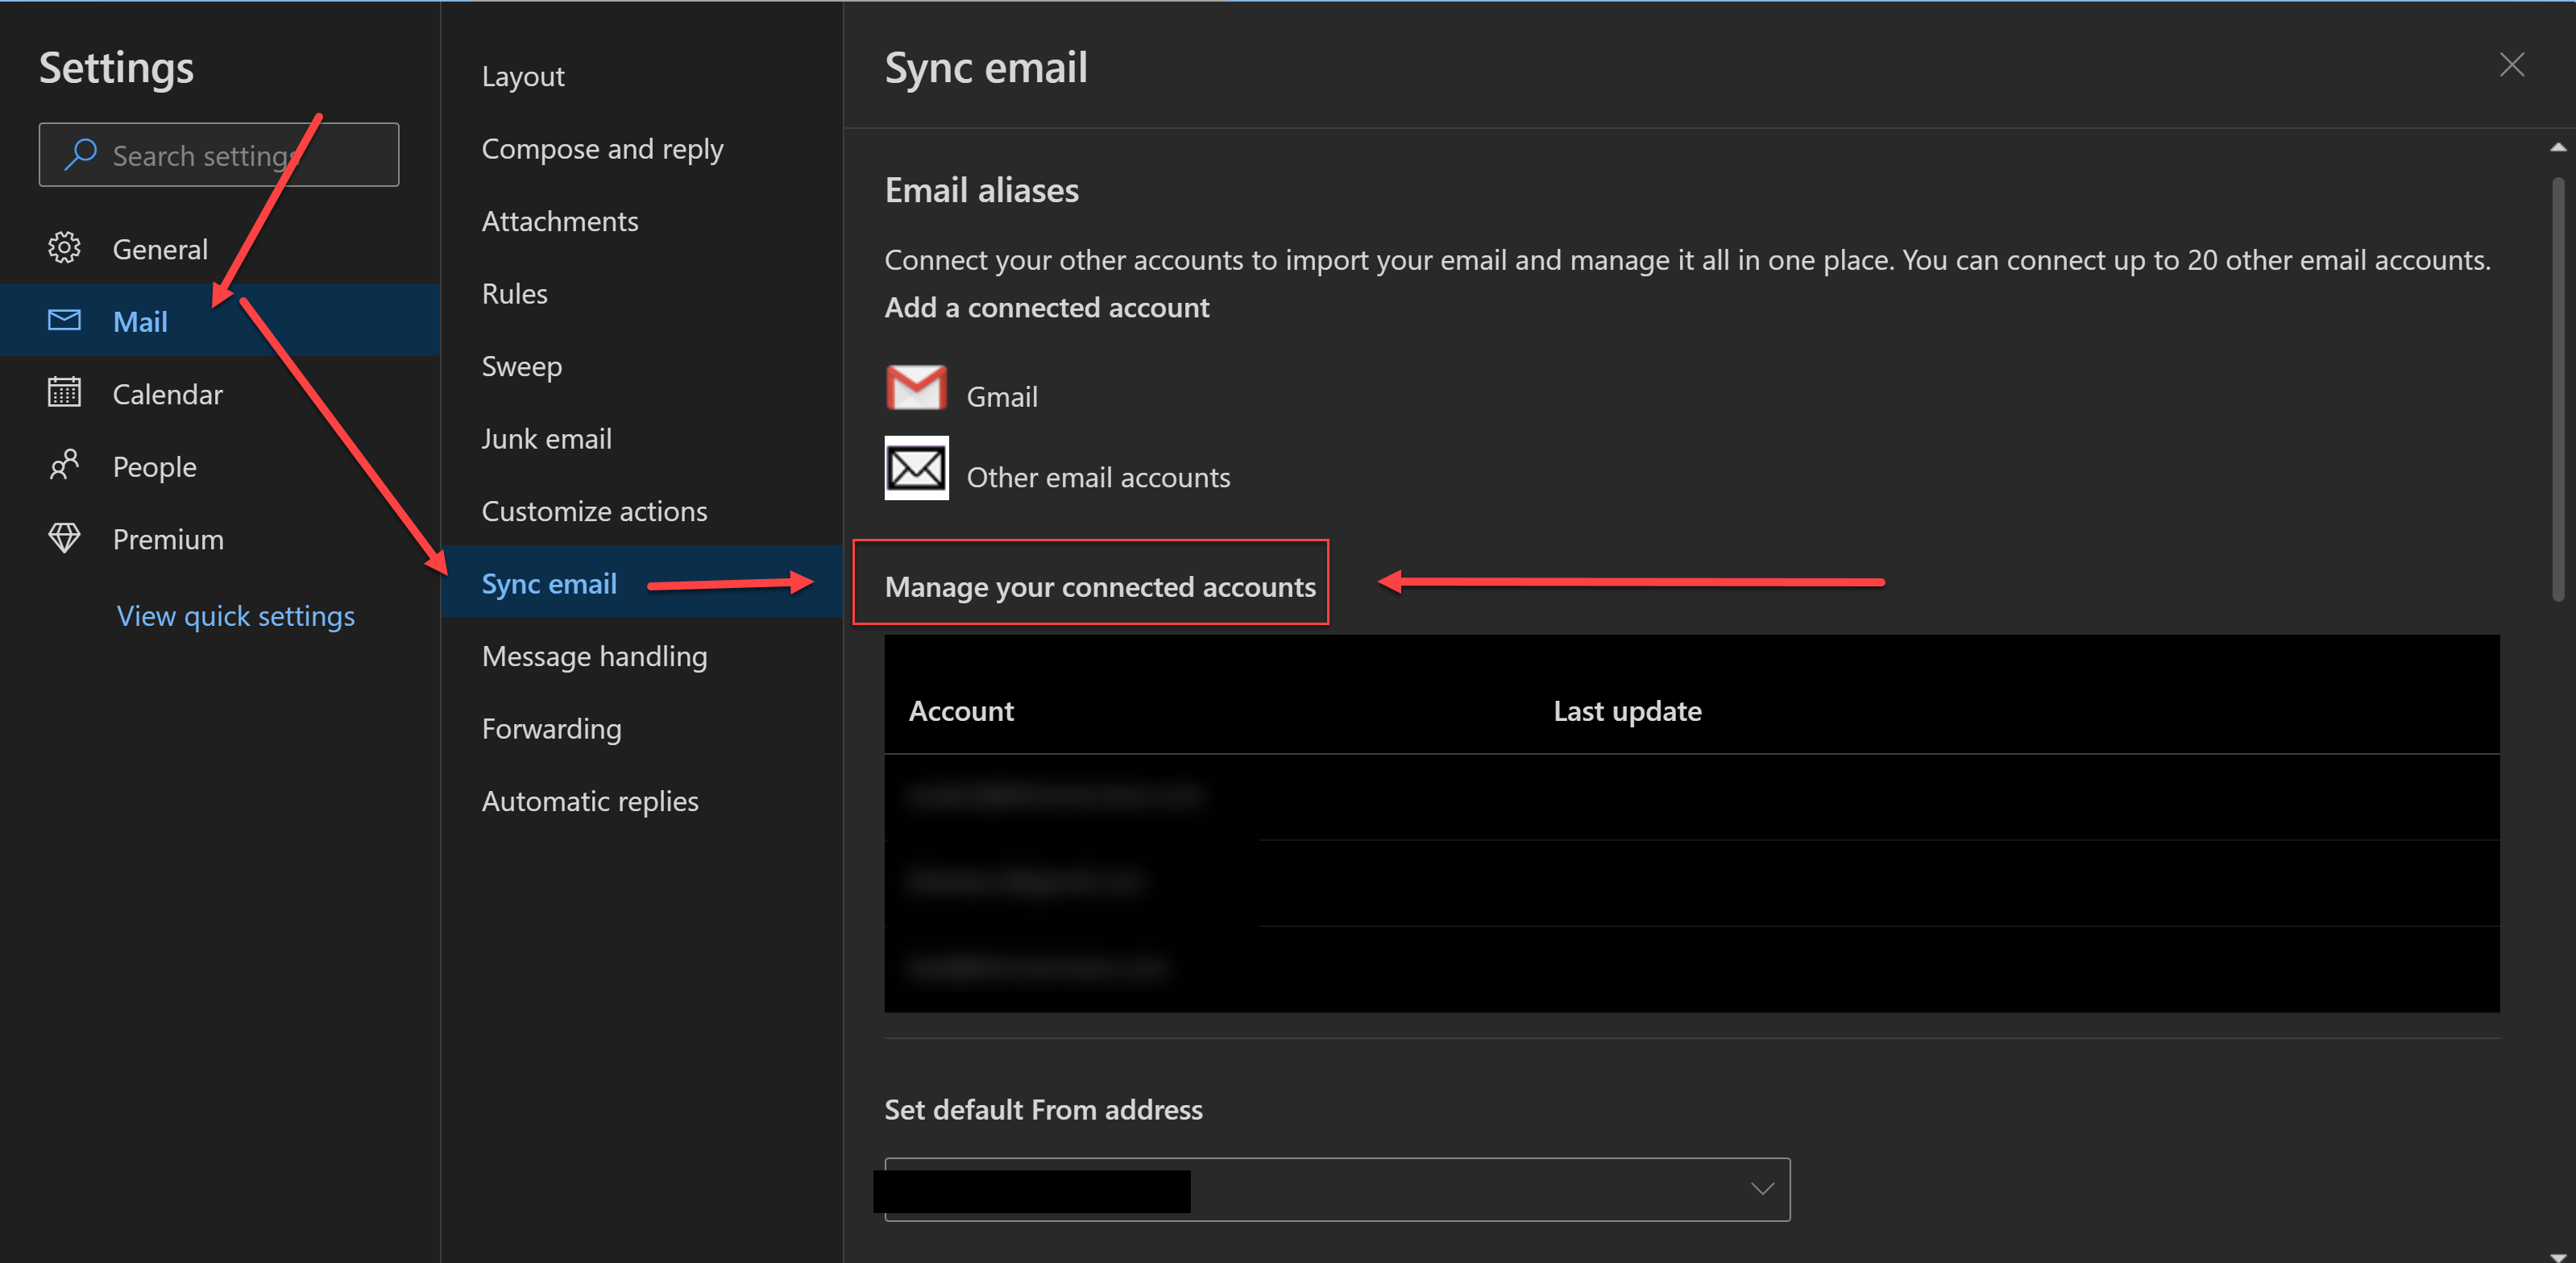Select the People category label
This screenshot has width=2576, height=1263.
[x=154, y=467]
